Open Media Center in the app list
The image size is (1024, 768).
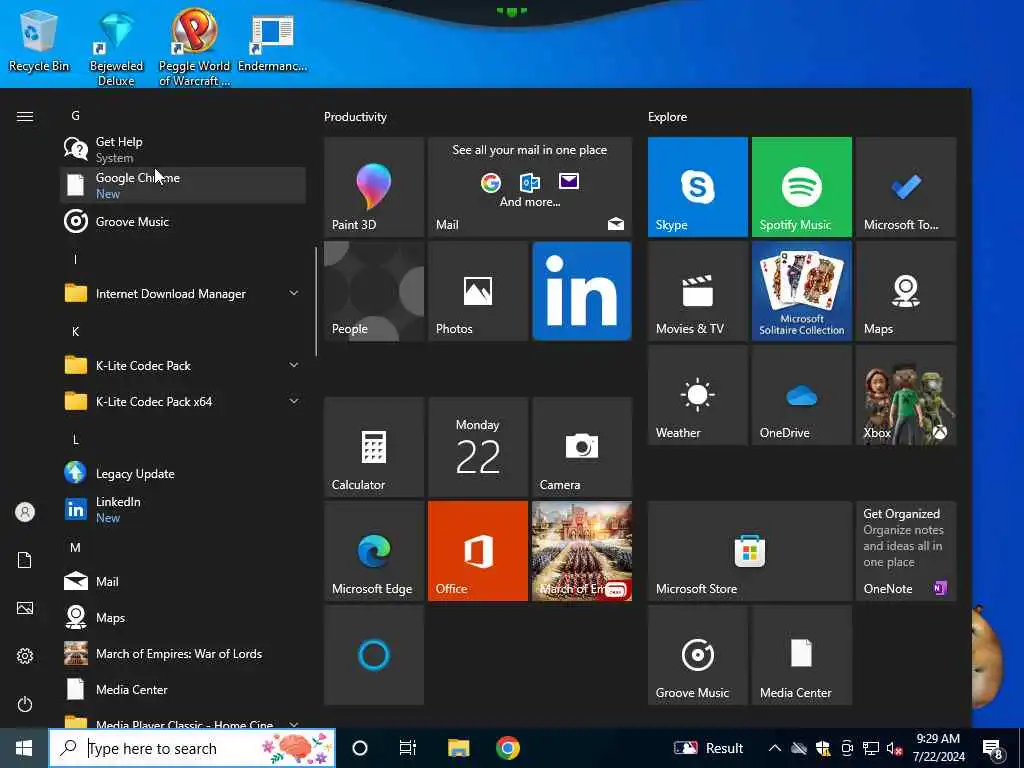pos(183,689)
